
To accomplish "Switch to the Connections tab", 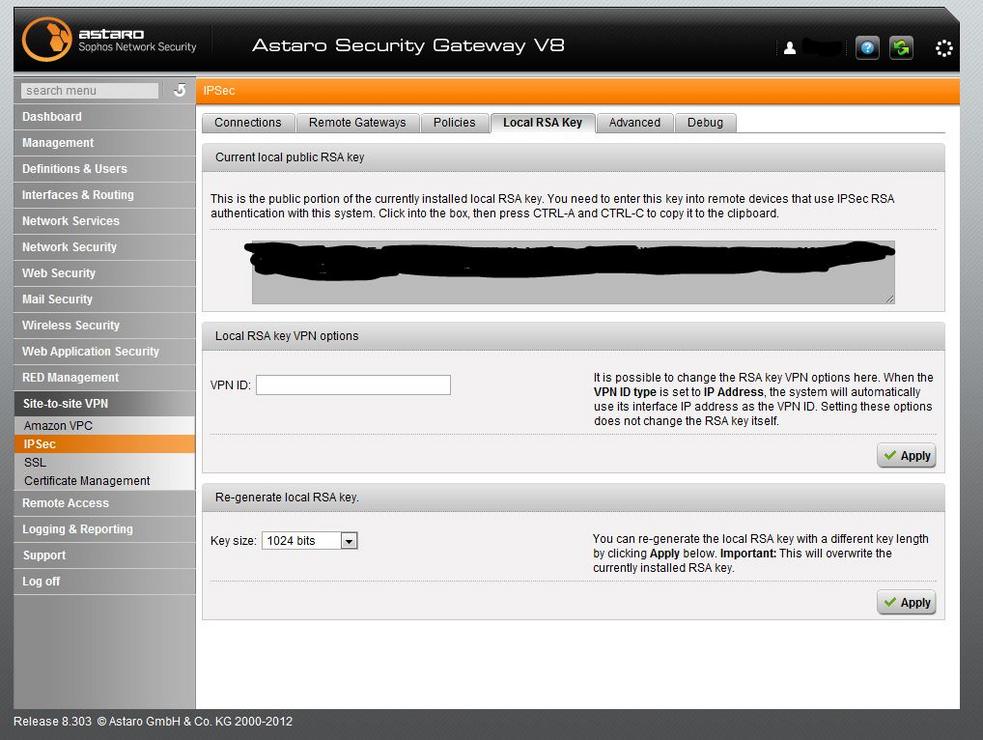I will [248, 122].
